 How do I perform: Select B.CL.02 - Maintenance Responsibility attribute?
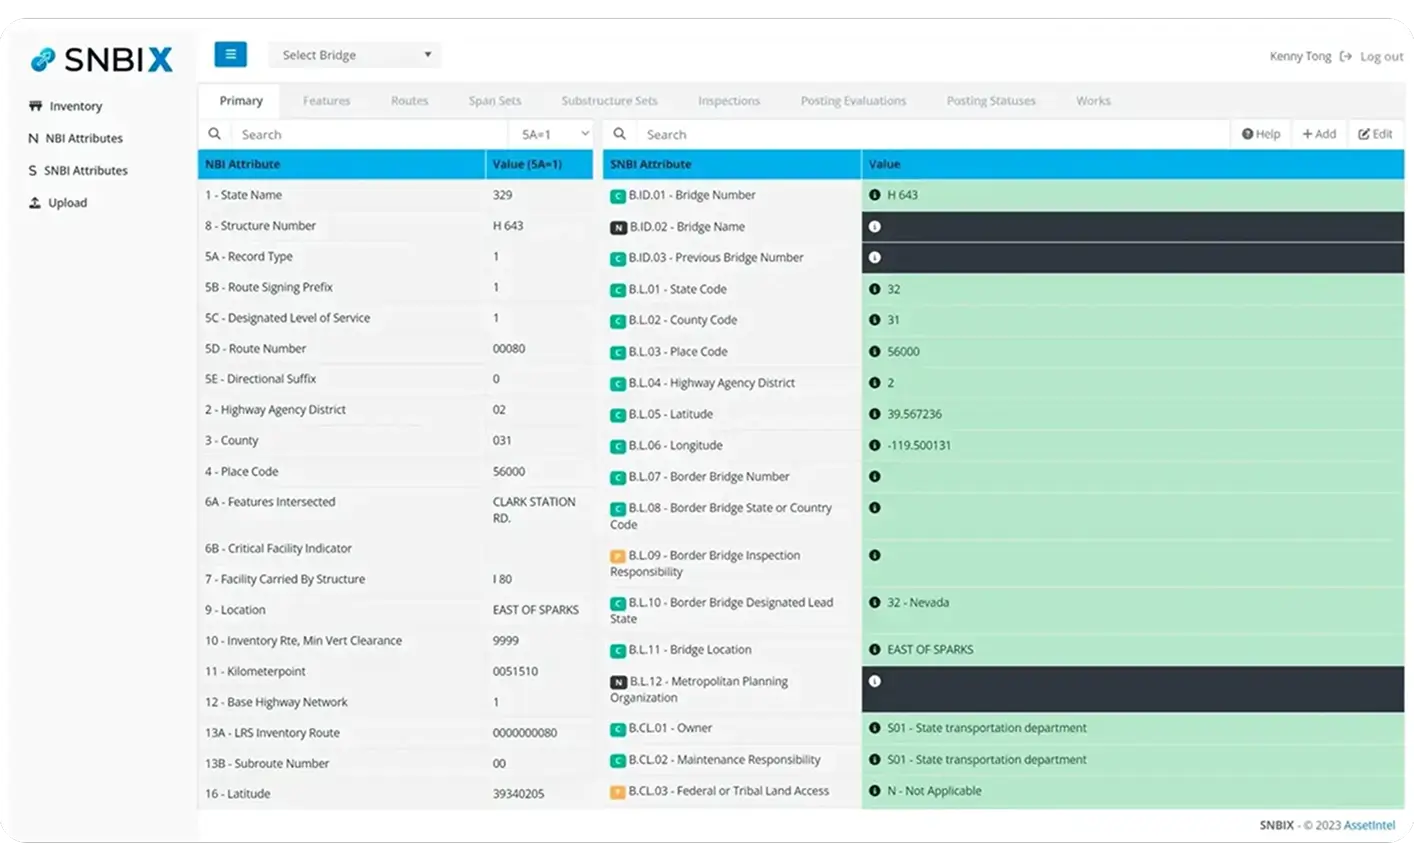pyautogui.click(x=724, y=760)
